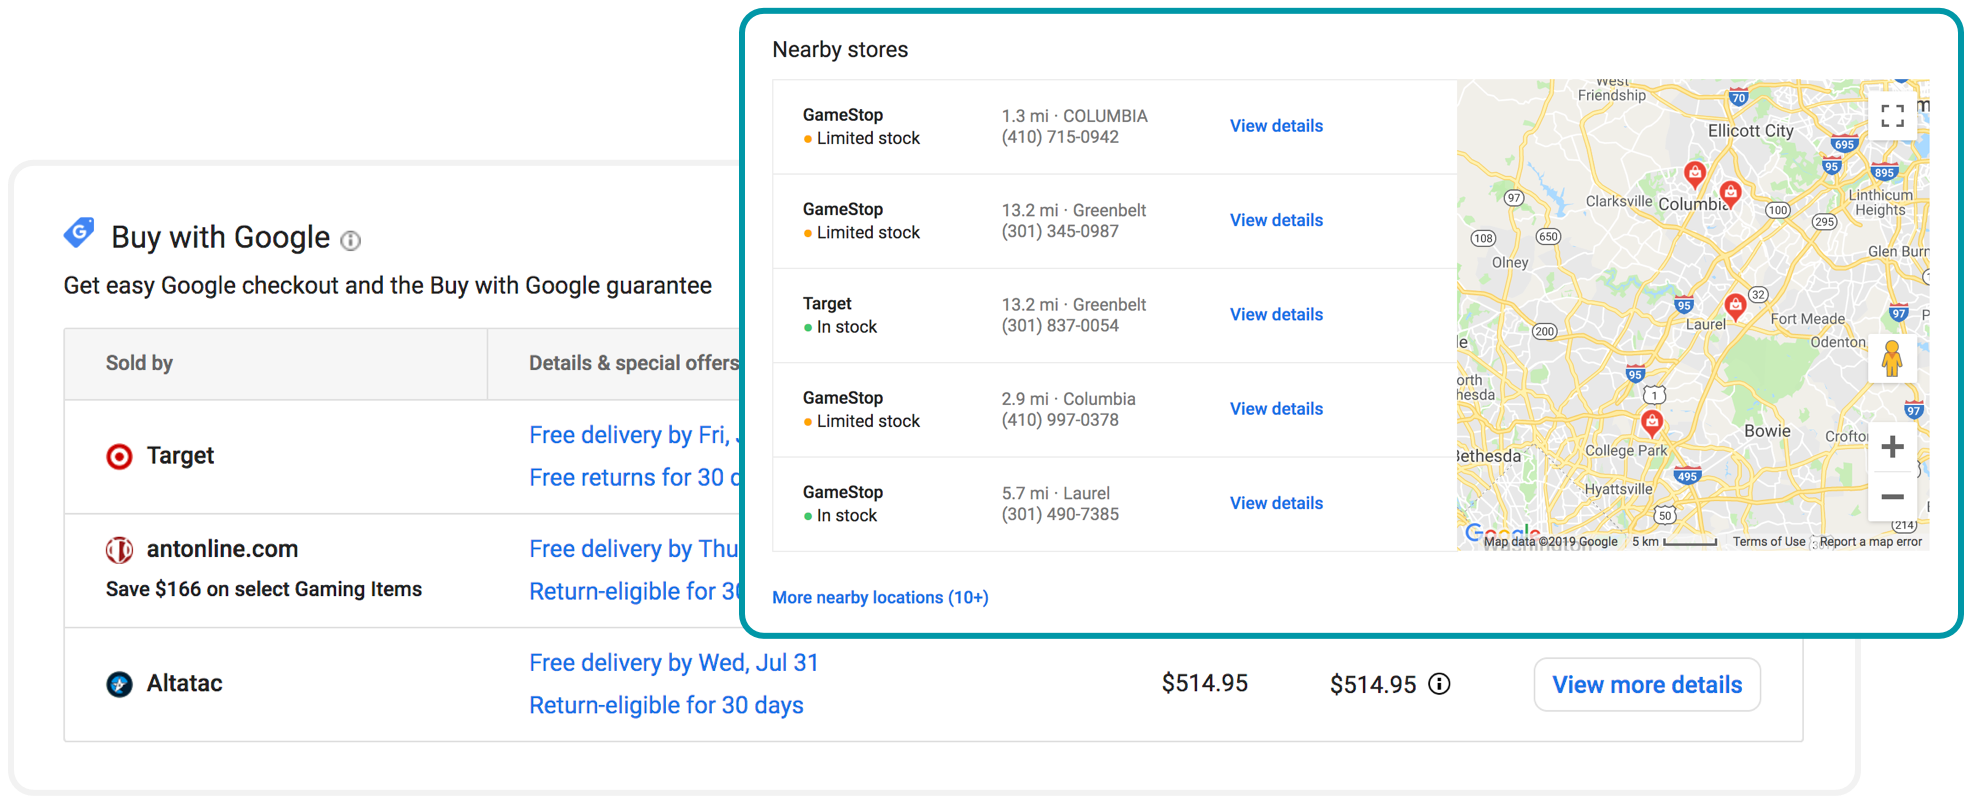The width and height of the screenshot is (1970, 800).
Task: Open map Terms of Use link
Action: click(1769, 542)
